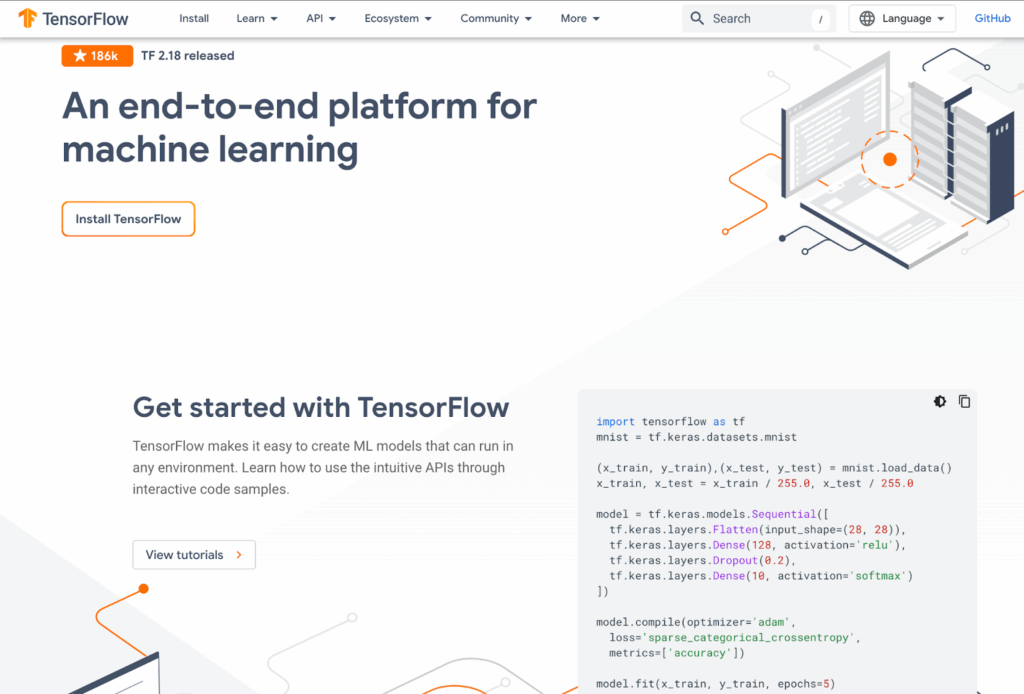Copy the code sample to clipboard
This screenshot has height=694, width=1024.
click(x=964, y=401)
